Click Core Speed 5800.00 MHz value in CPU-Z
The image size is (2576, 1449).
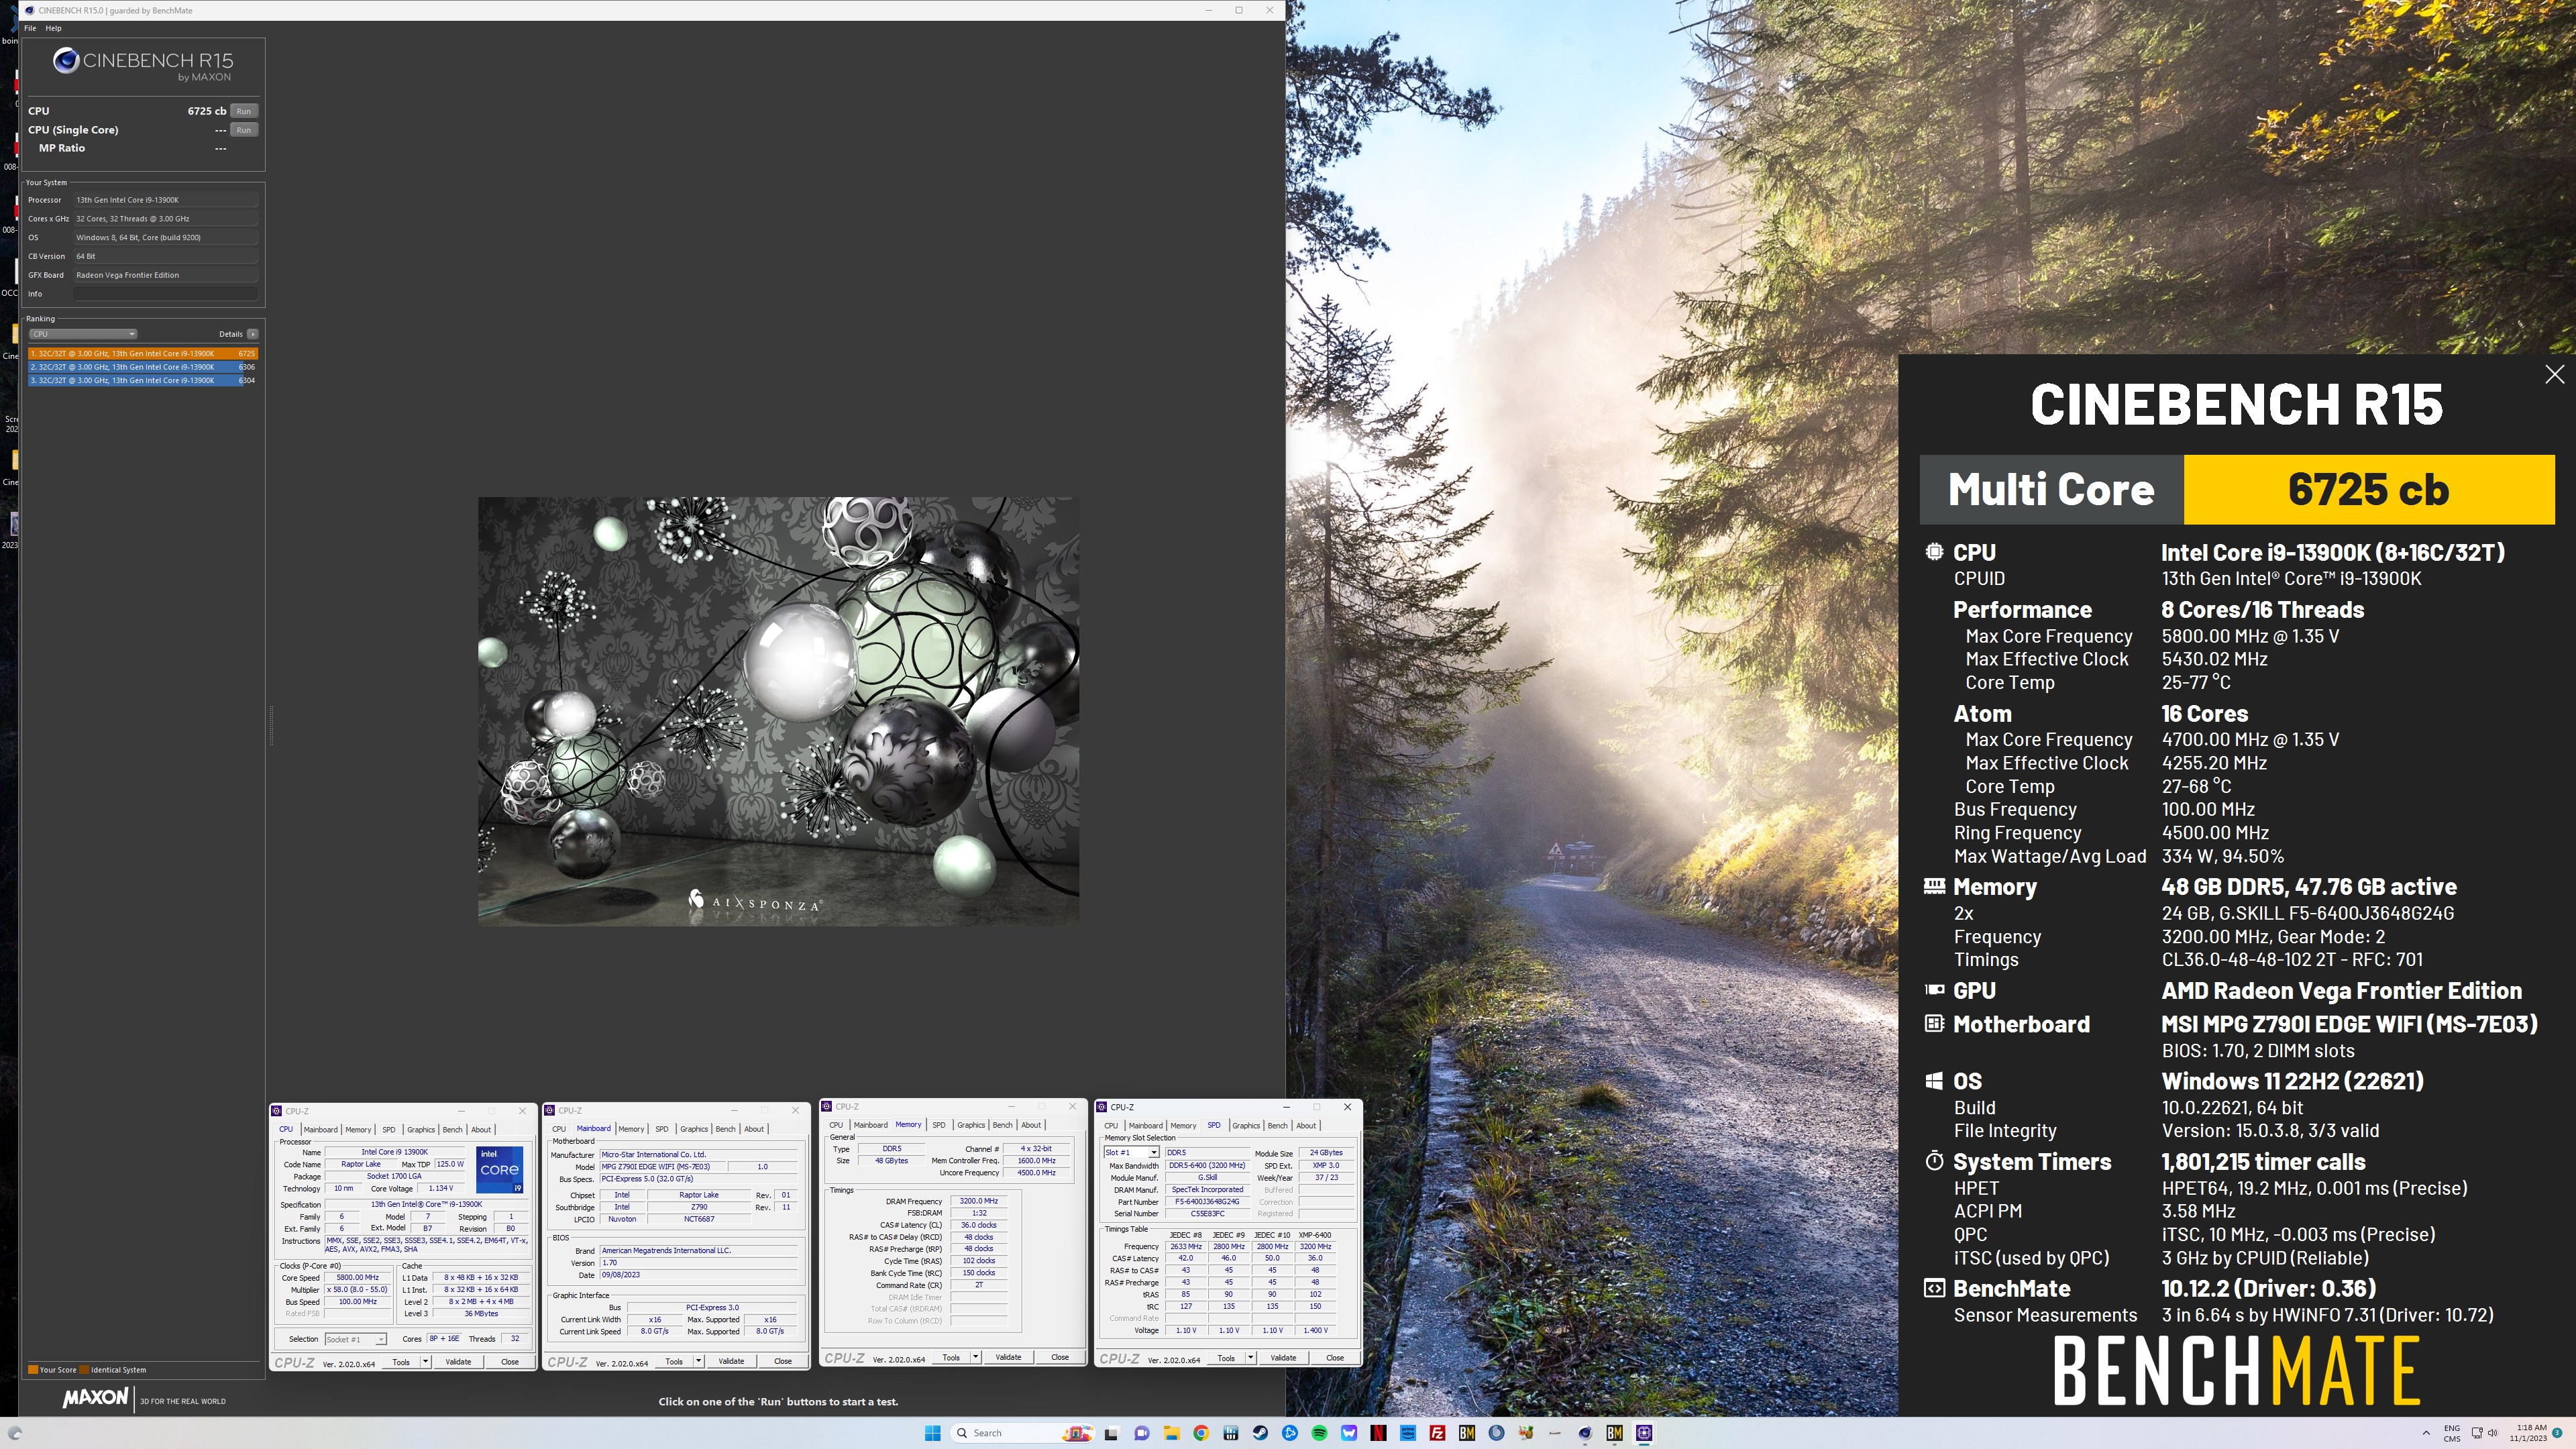click(357, 1278)
